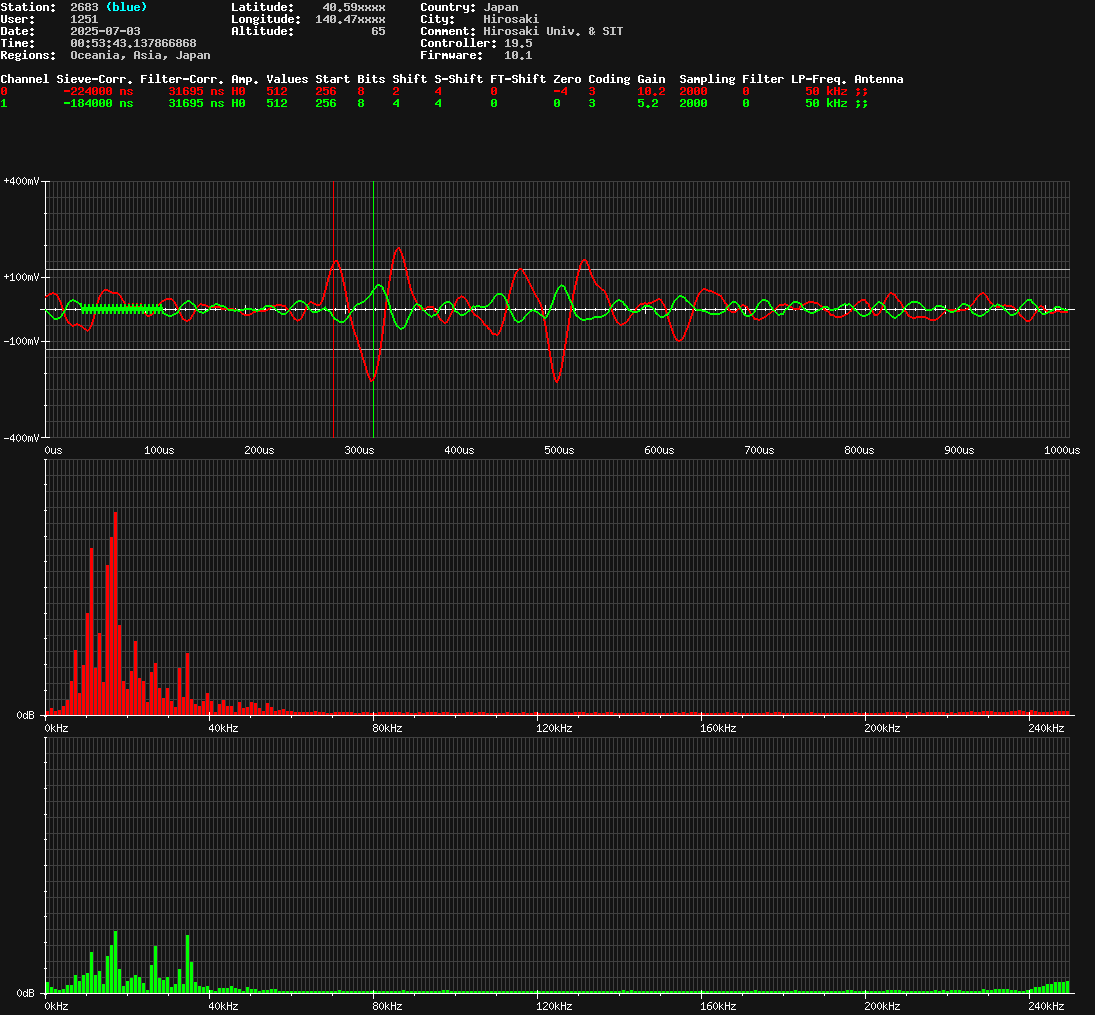Click the "S-Shift" column header
Screen dimensions: 1095x1015
click(x=458, y=79)
